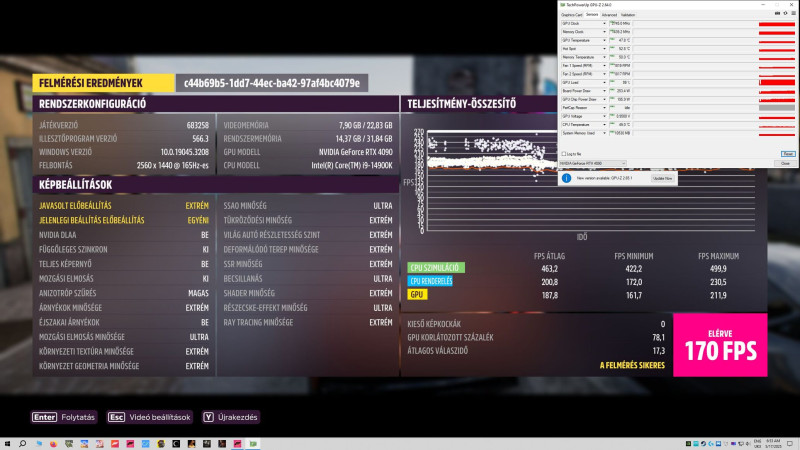This screenshot has height=450, width=800.
Task: Click the GPU Load red graph bar
Action: click(x=777, y=82)
